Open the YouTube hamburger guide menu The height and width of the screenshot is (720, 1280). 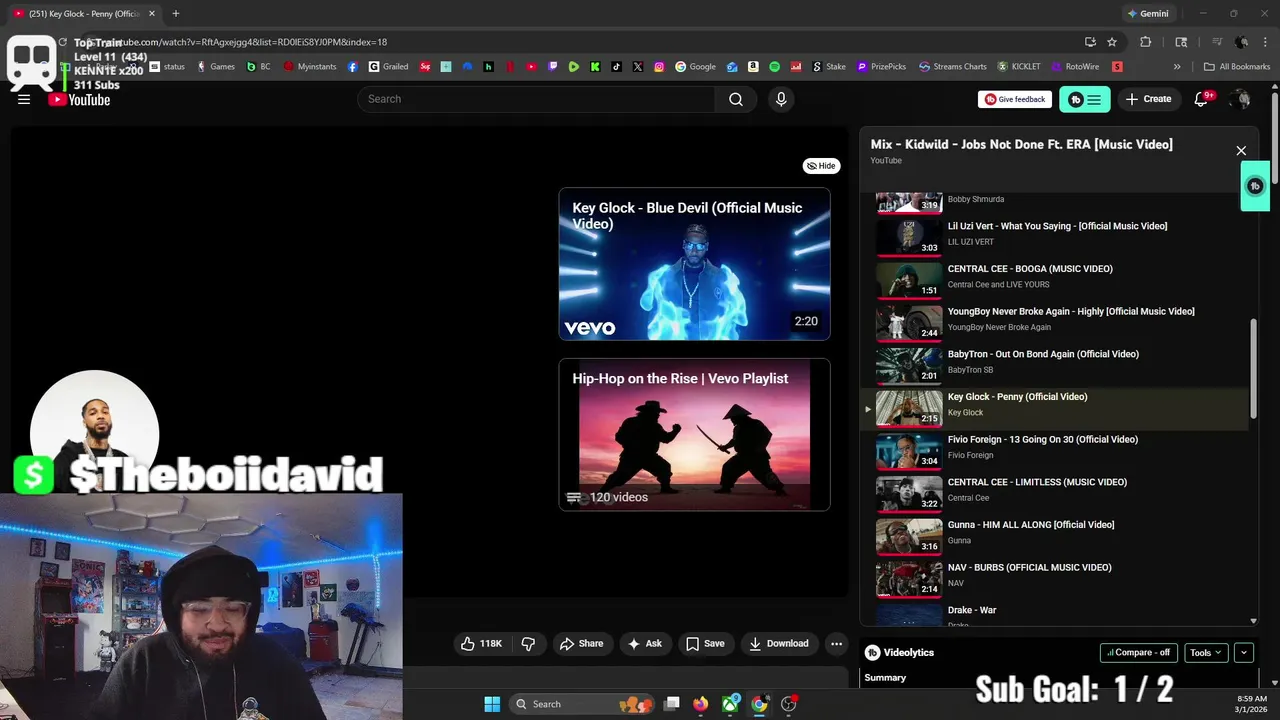[x=24, y=99]
